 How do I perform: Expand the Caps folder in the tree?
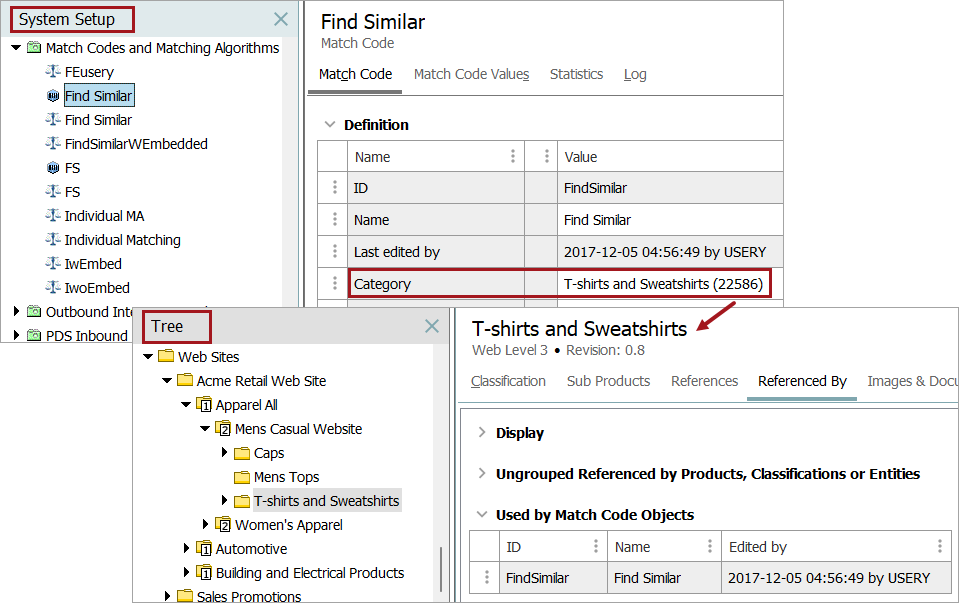coord(225,453)
